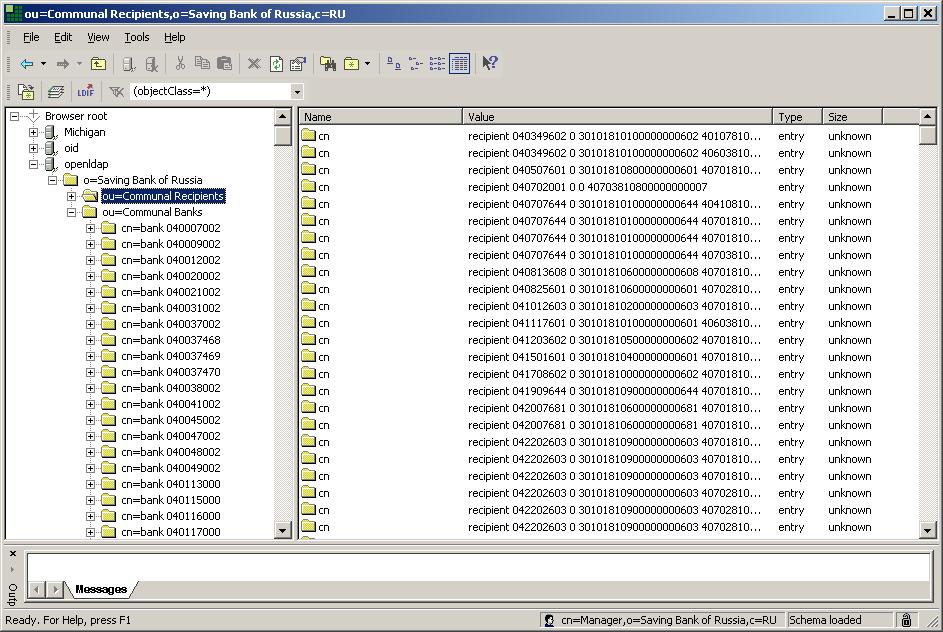Open the File menu
This screenshot has width=943, height=632.
click(x=31, y=37)
